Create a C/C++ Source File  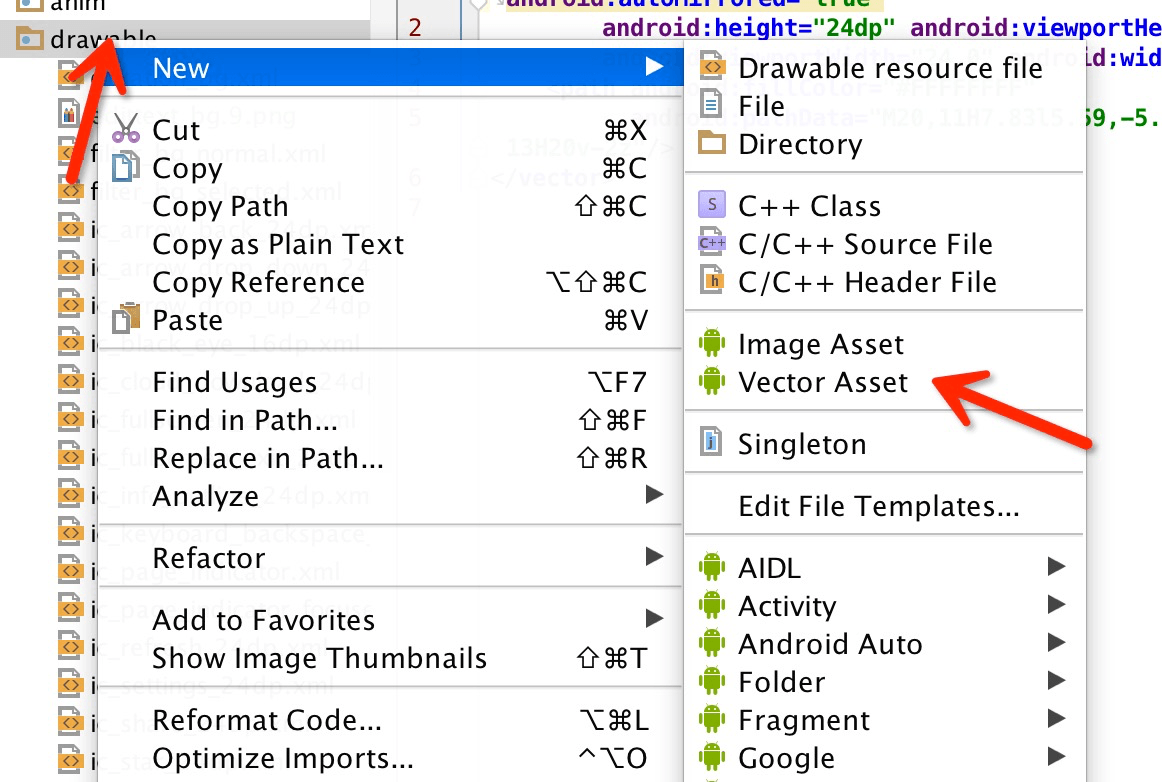[886, 244]
